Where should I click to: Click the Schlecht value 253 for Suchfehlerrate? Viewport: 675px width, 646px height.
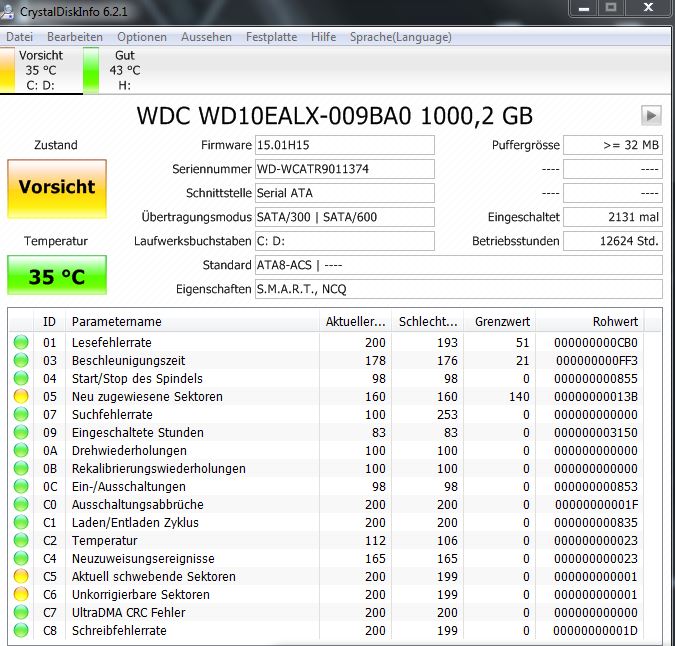point(447,414)
